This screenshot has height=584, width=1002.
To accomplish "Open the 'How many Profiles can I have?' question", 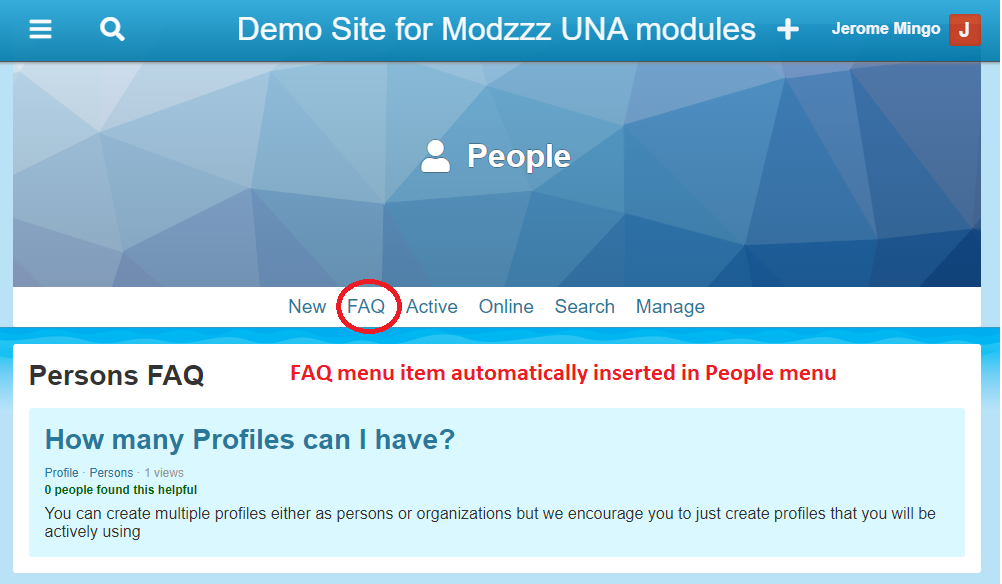I will pos(250,439).
